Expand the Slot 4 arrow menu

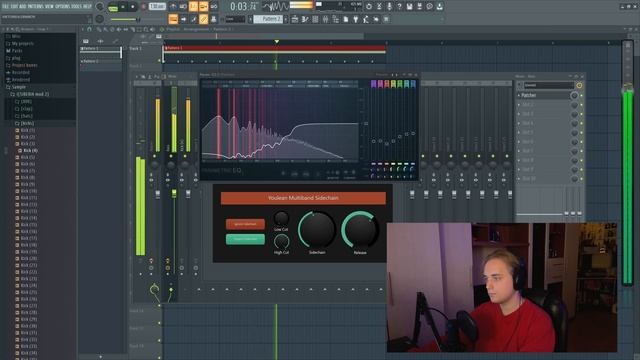pos(519,123)
